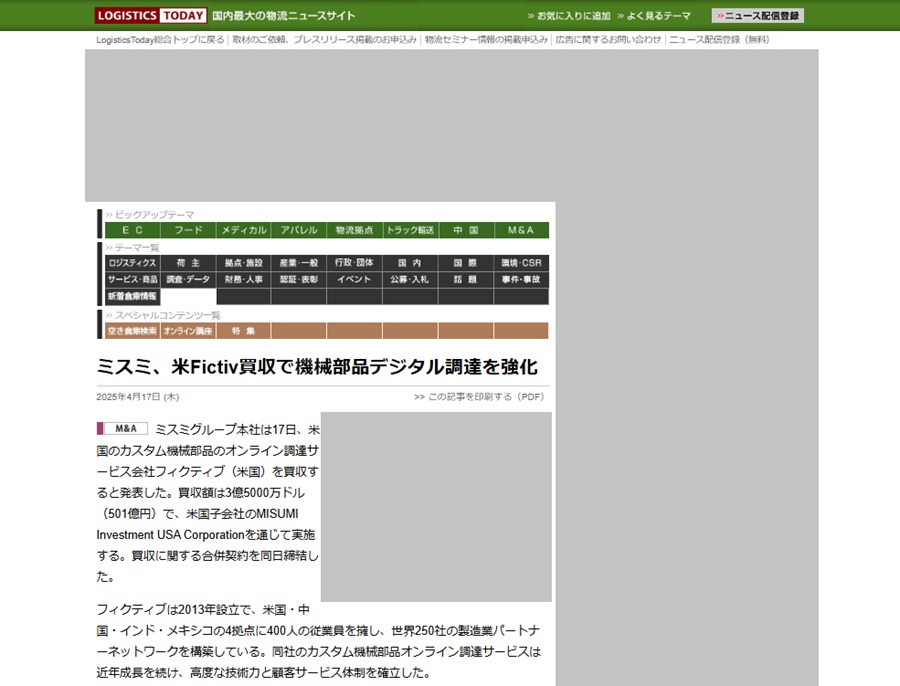This screenshot has height=686, width=900.
Task: Click the article date 2025年4月17日 (木)
Action: 138,397
